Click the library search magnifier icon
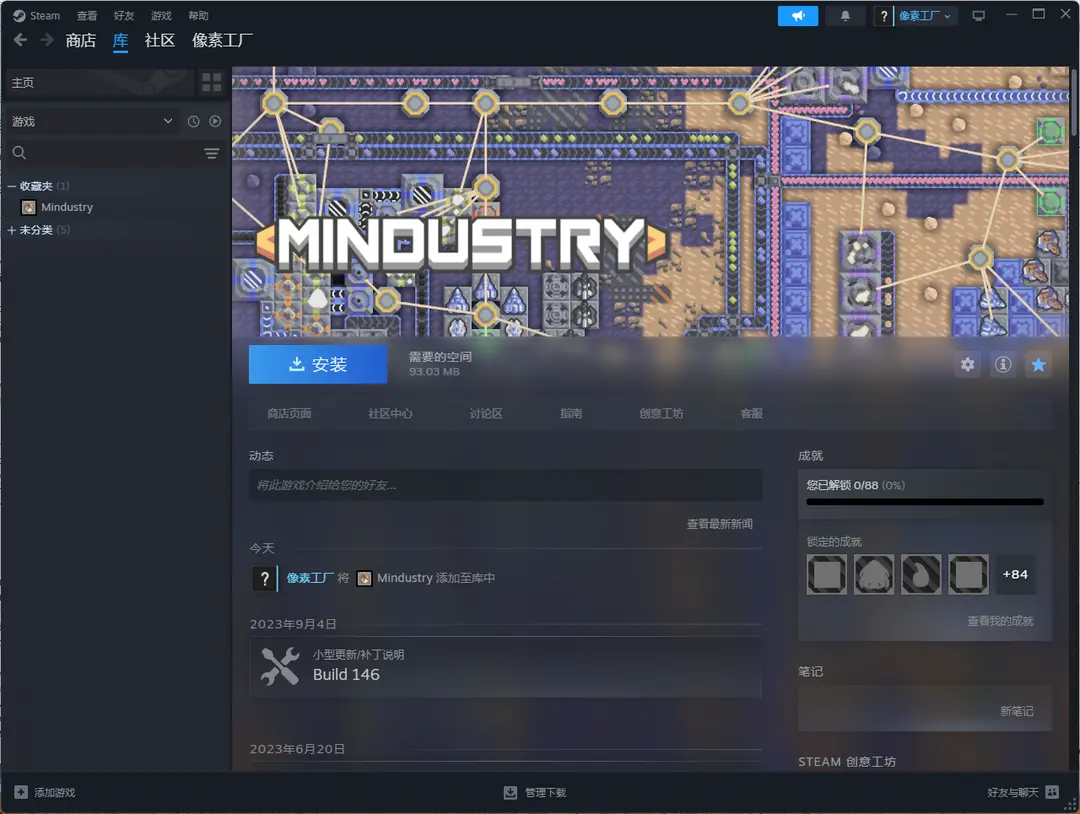The image size is (1080, 814). 19,153
